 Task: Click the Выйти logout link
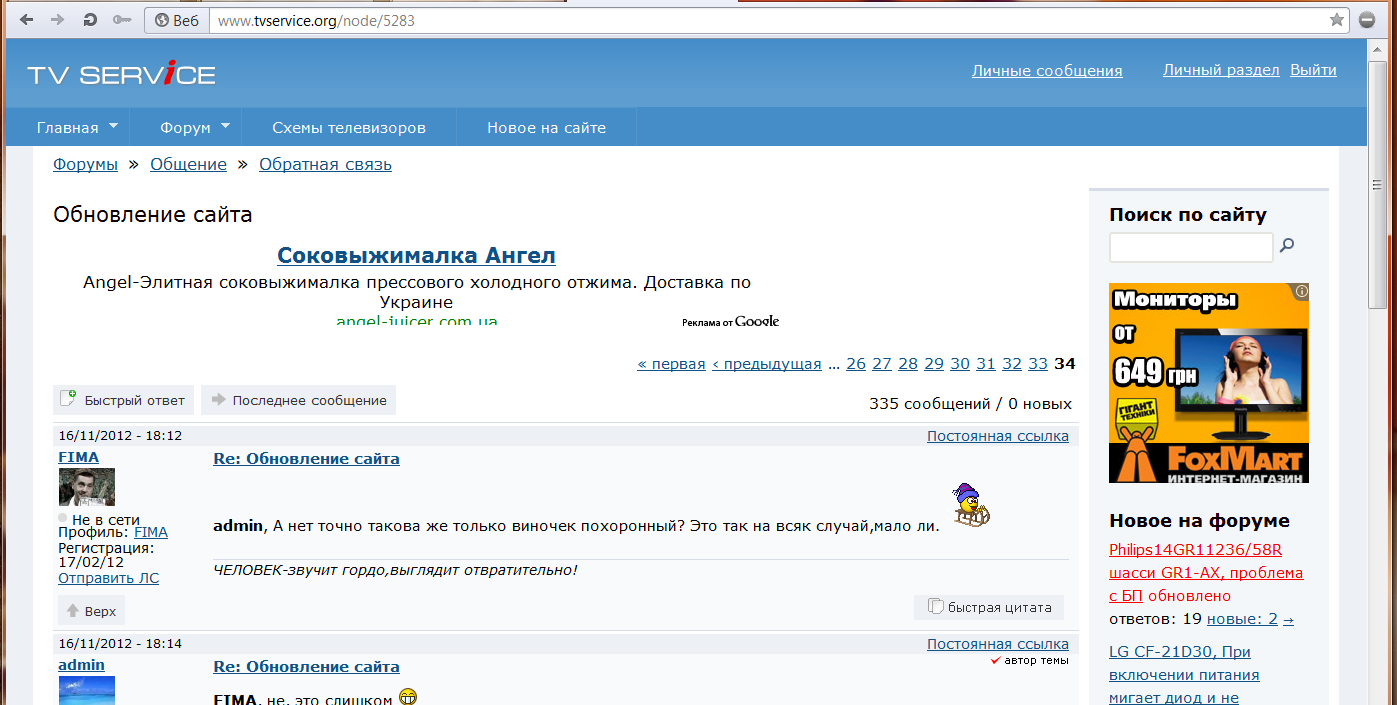(1313, 70)
